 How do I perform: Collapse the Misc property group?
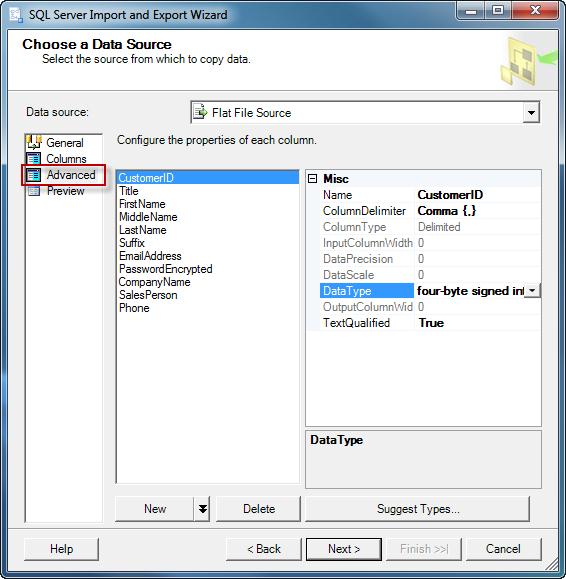(312, 179)
